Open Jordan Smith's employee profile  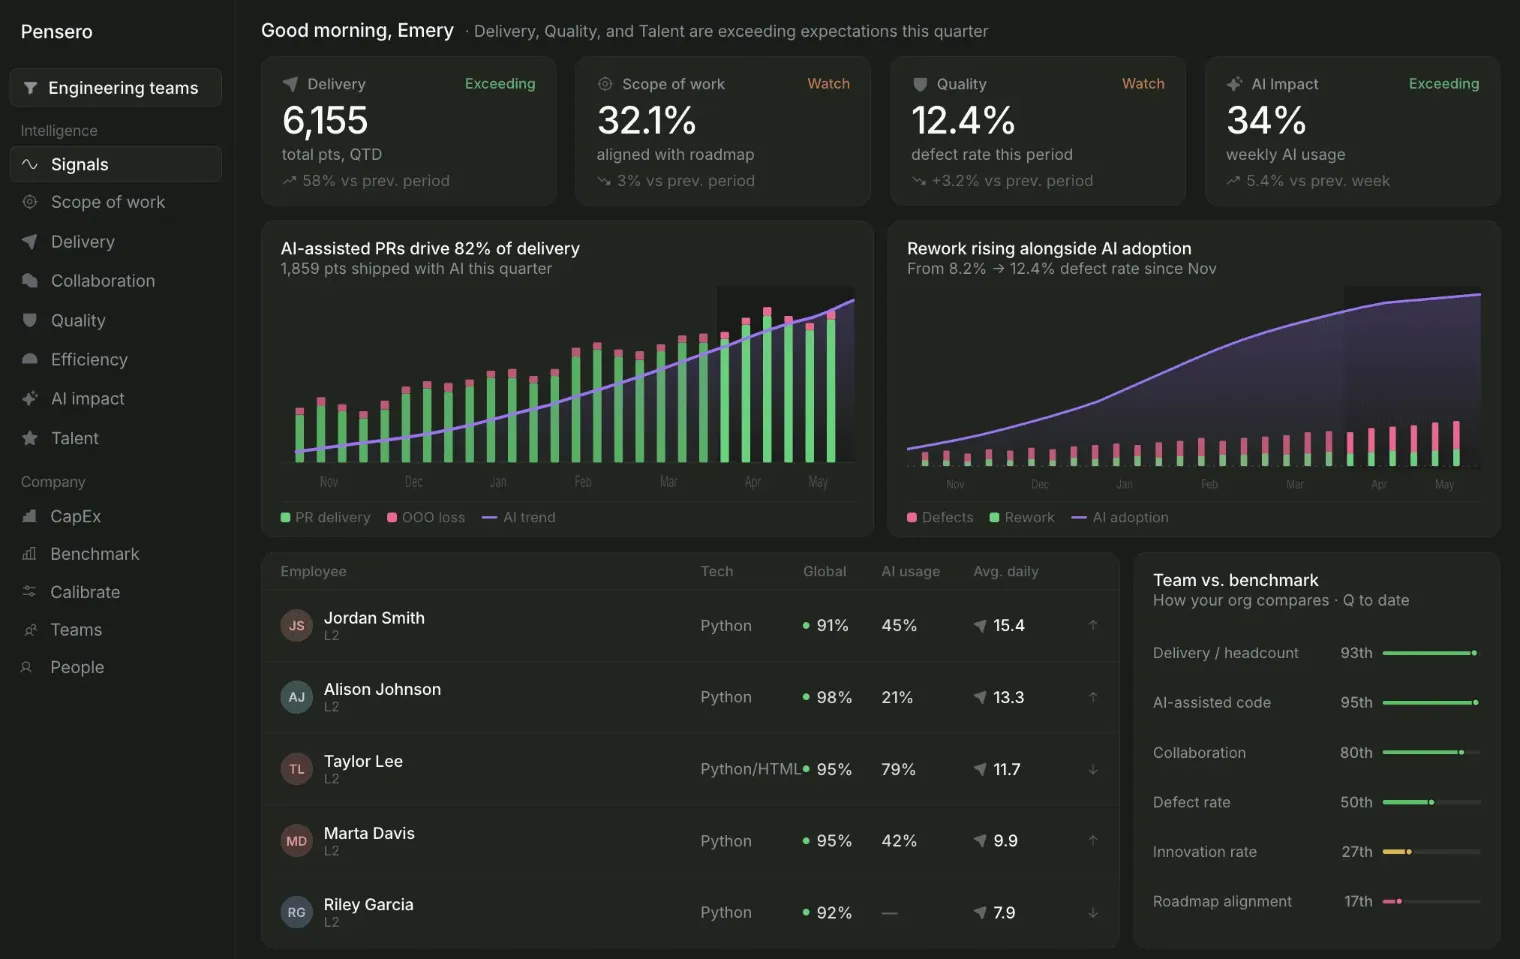pos(374,618)
